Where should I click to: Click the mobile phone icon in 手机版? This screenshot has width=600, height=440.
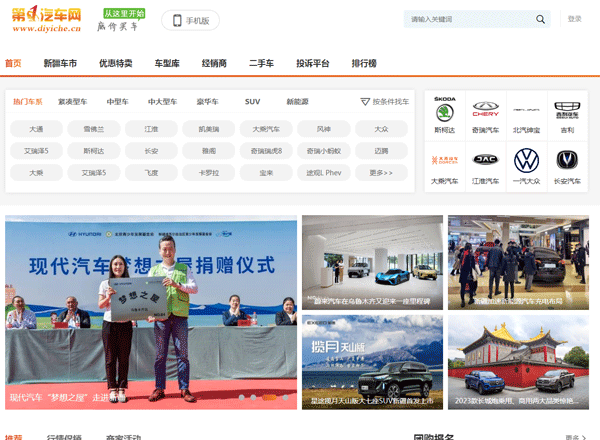[177, 20]
